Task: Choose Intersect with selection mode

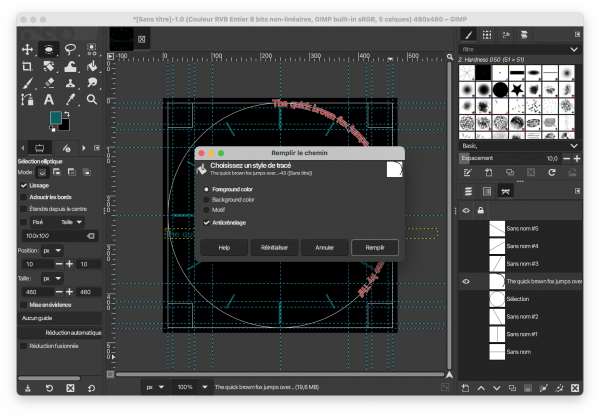Action: pyautogui.click(x=87, y=172)
